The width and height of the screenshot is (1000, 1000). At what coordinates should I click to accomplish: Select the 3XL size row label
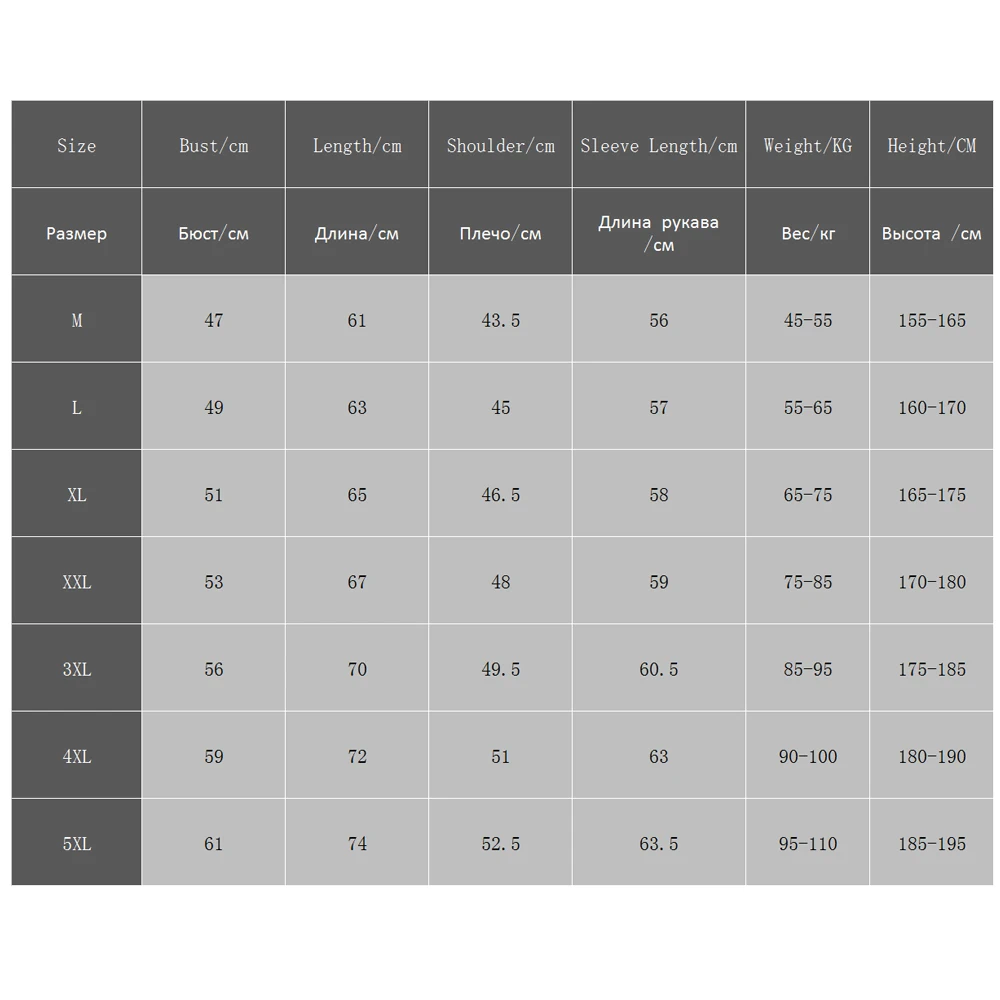click(76, 669)
